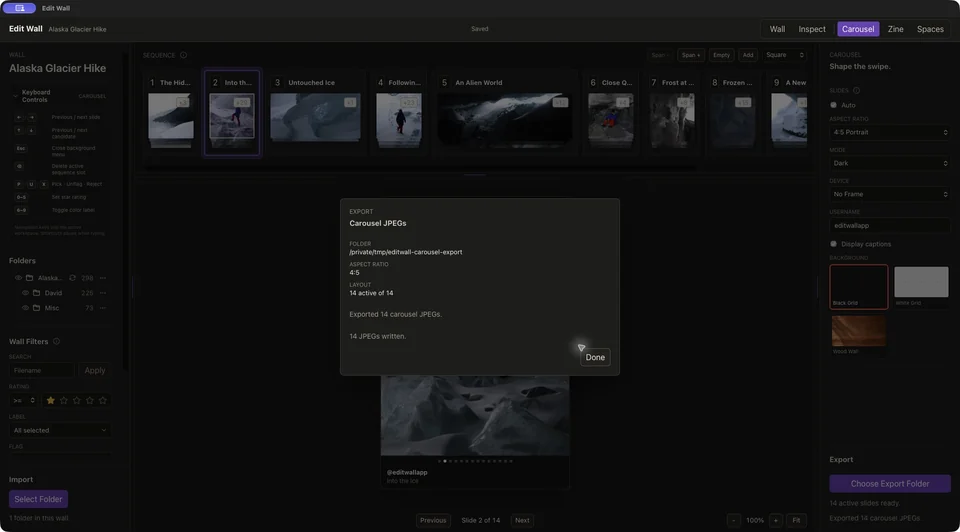This screenshot has width=960, height=532.
Task: Zoom in with the plus button
Action: pyautogui.click(x=775, y=520)
